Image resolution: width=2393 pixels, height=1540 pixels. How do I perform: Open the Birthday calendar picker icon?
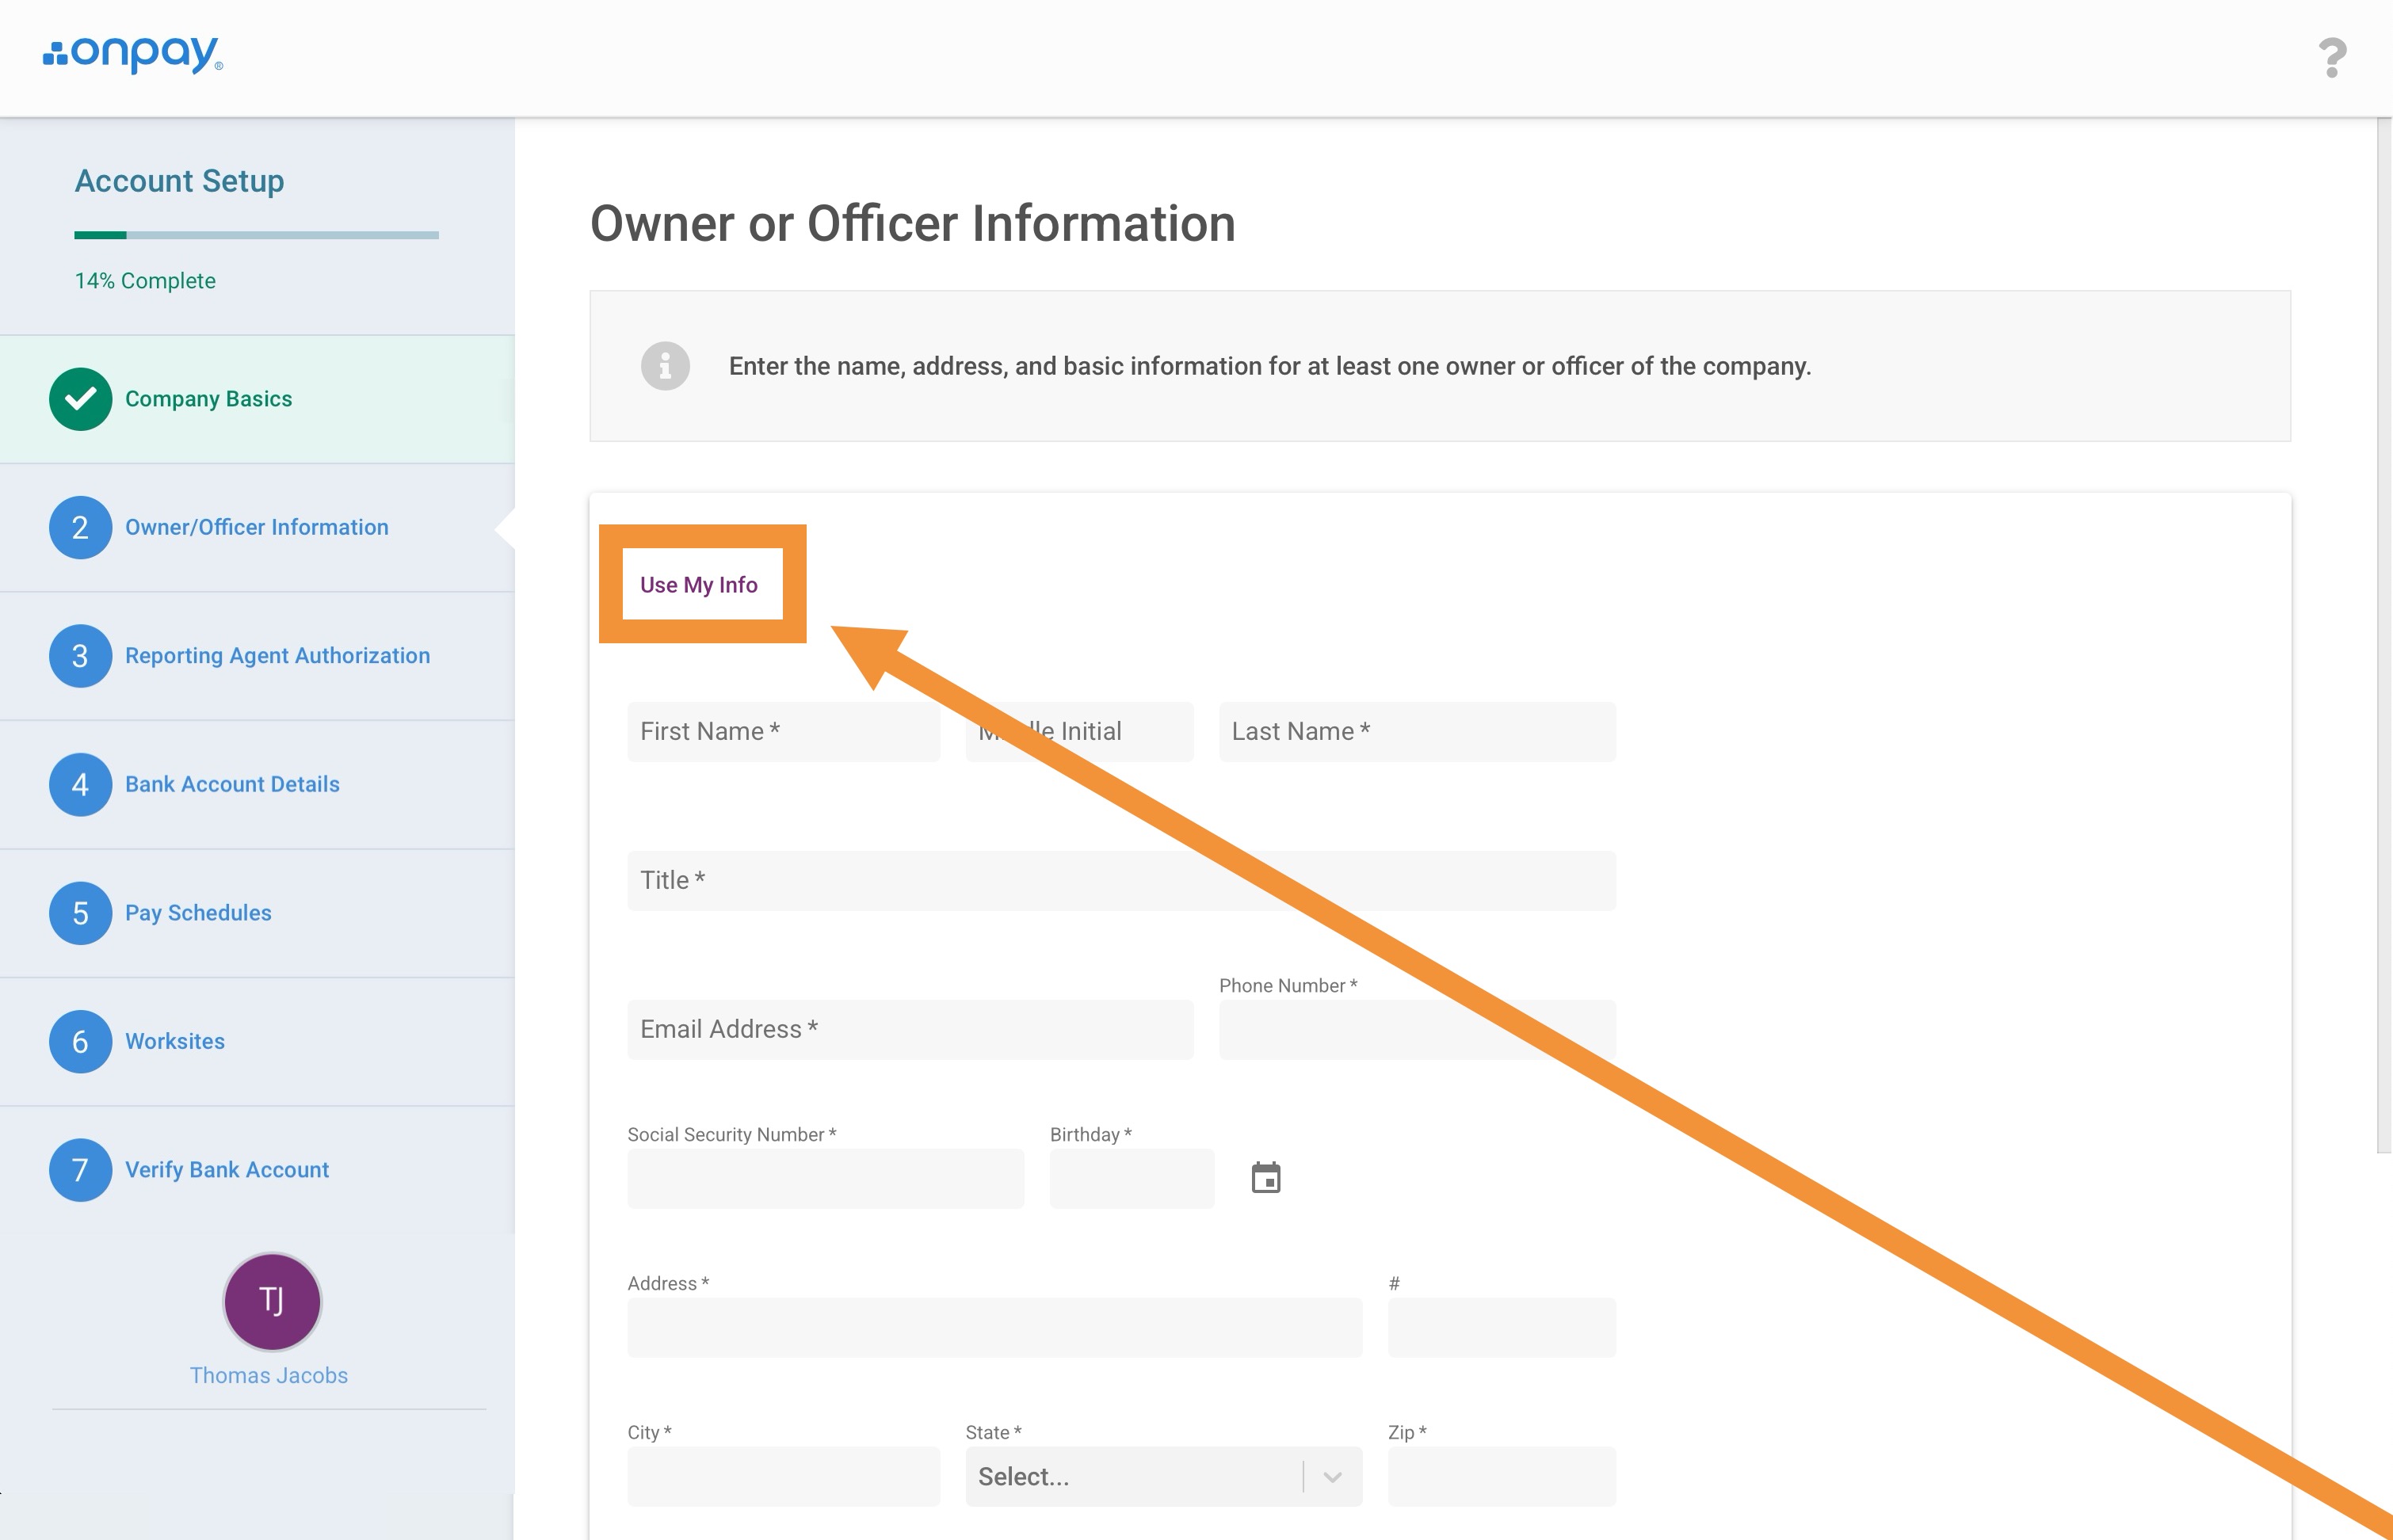[x=1265, y=1178]
